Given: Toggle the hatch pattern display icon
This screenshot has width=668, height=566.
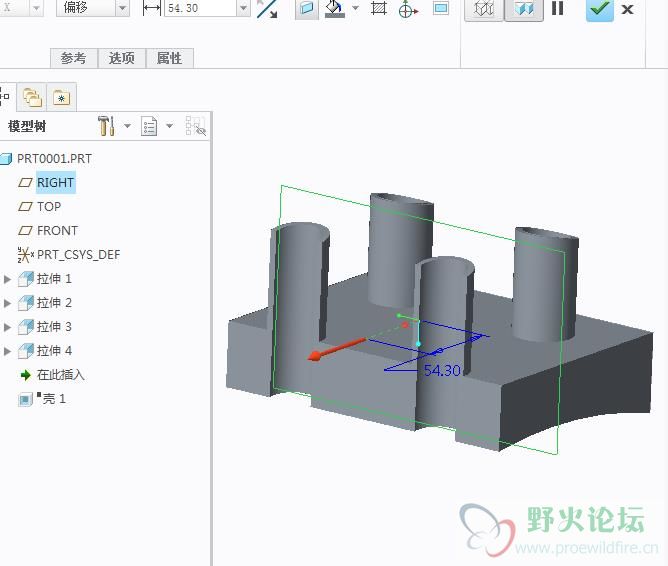Looking at the screenshot, I should coord(379,9).
